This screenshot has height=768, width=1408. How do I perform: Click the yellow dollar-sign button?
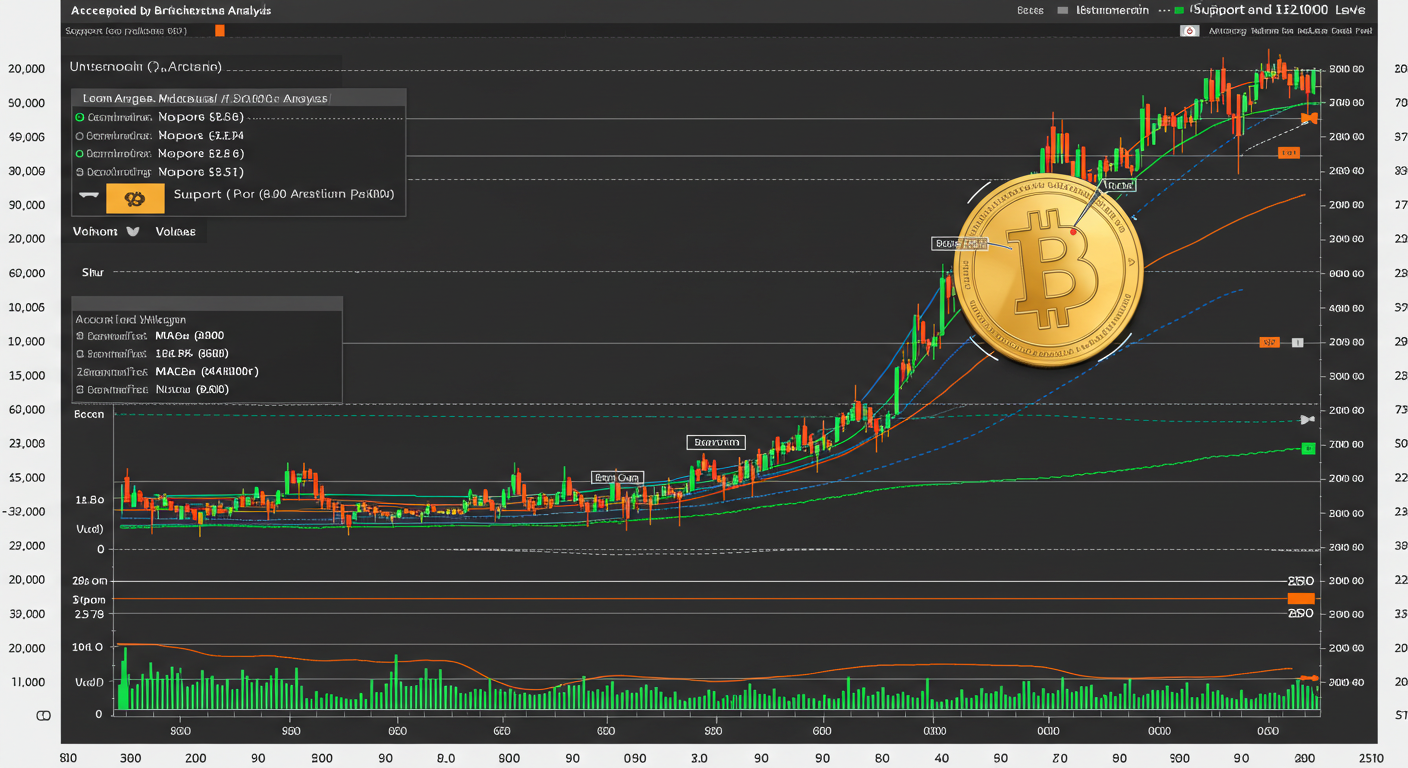coord(134,198)
